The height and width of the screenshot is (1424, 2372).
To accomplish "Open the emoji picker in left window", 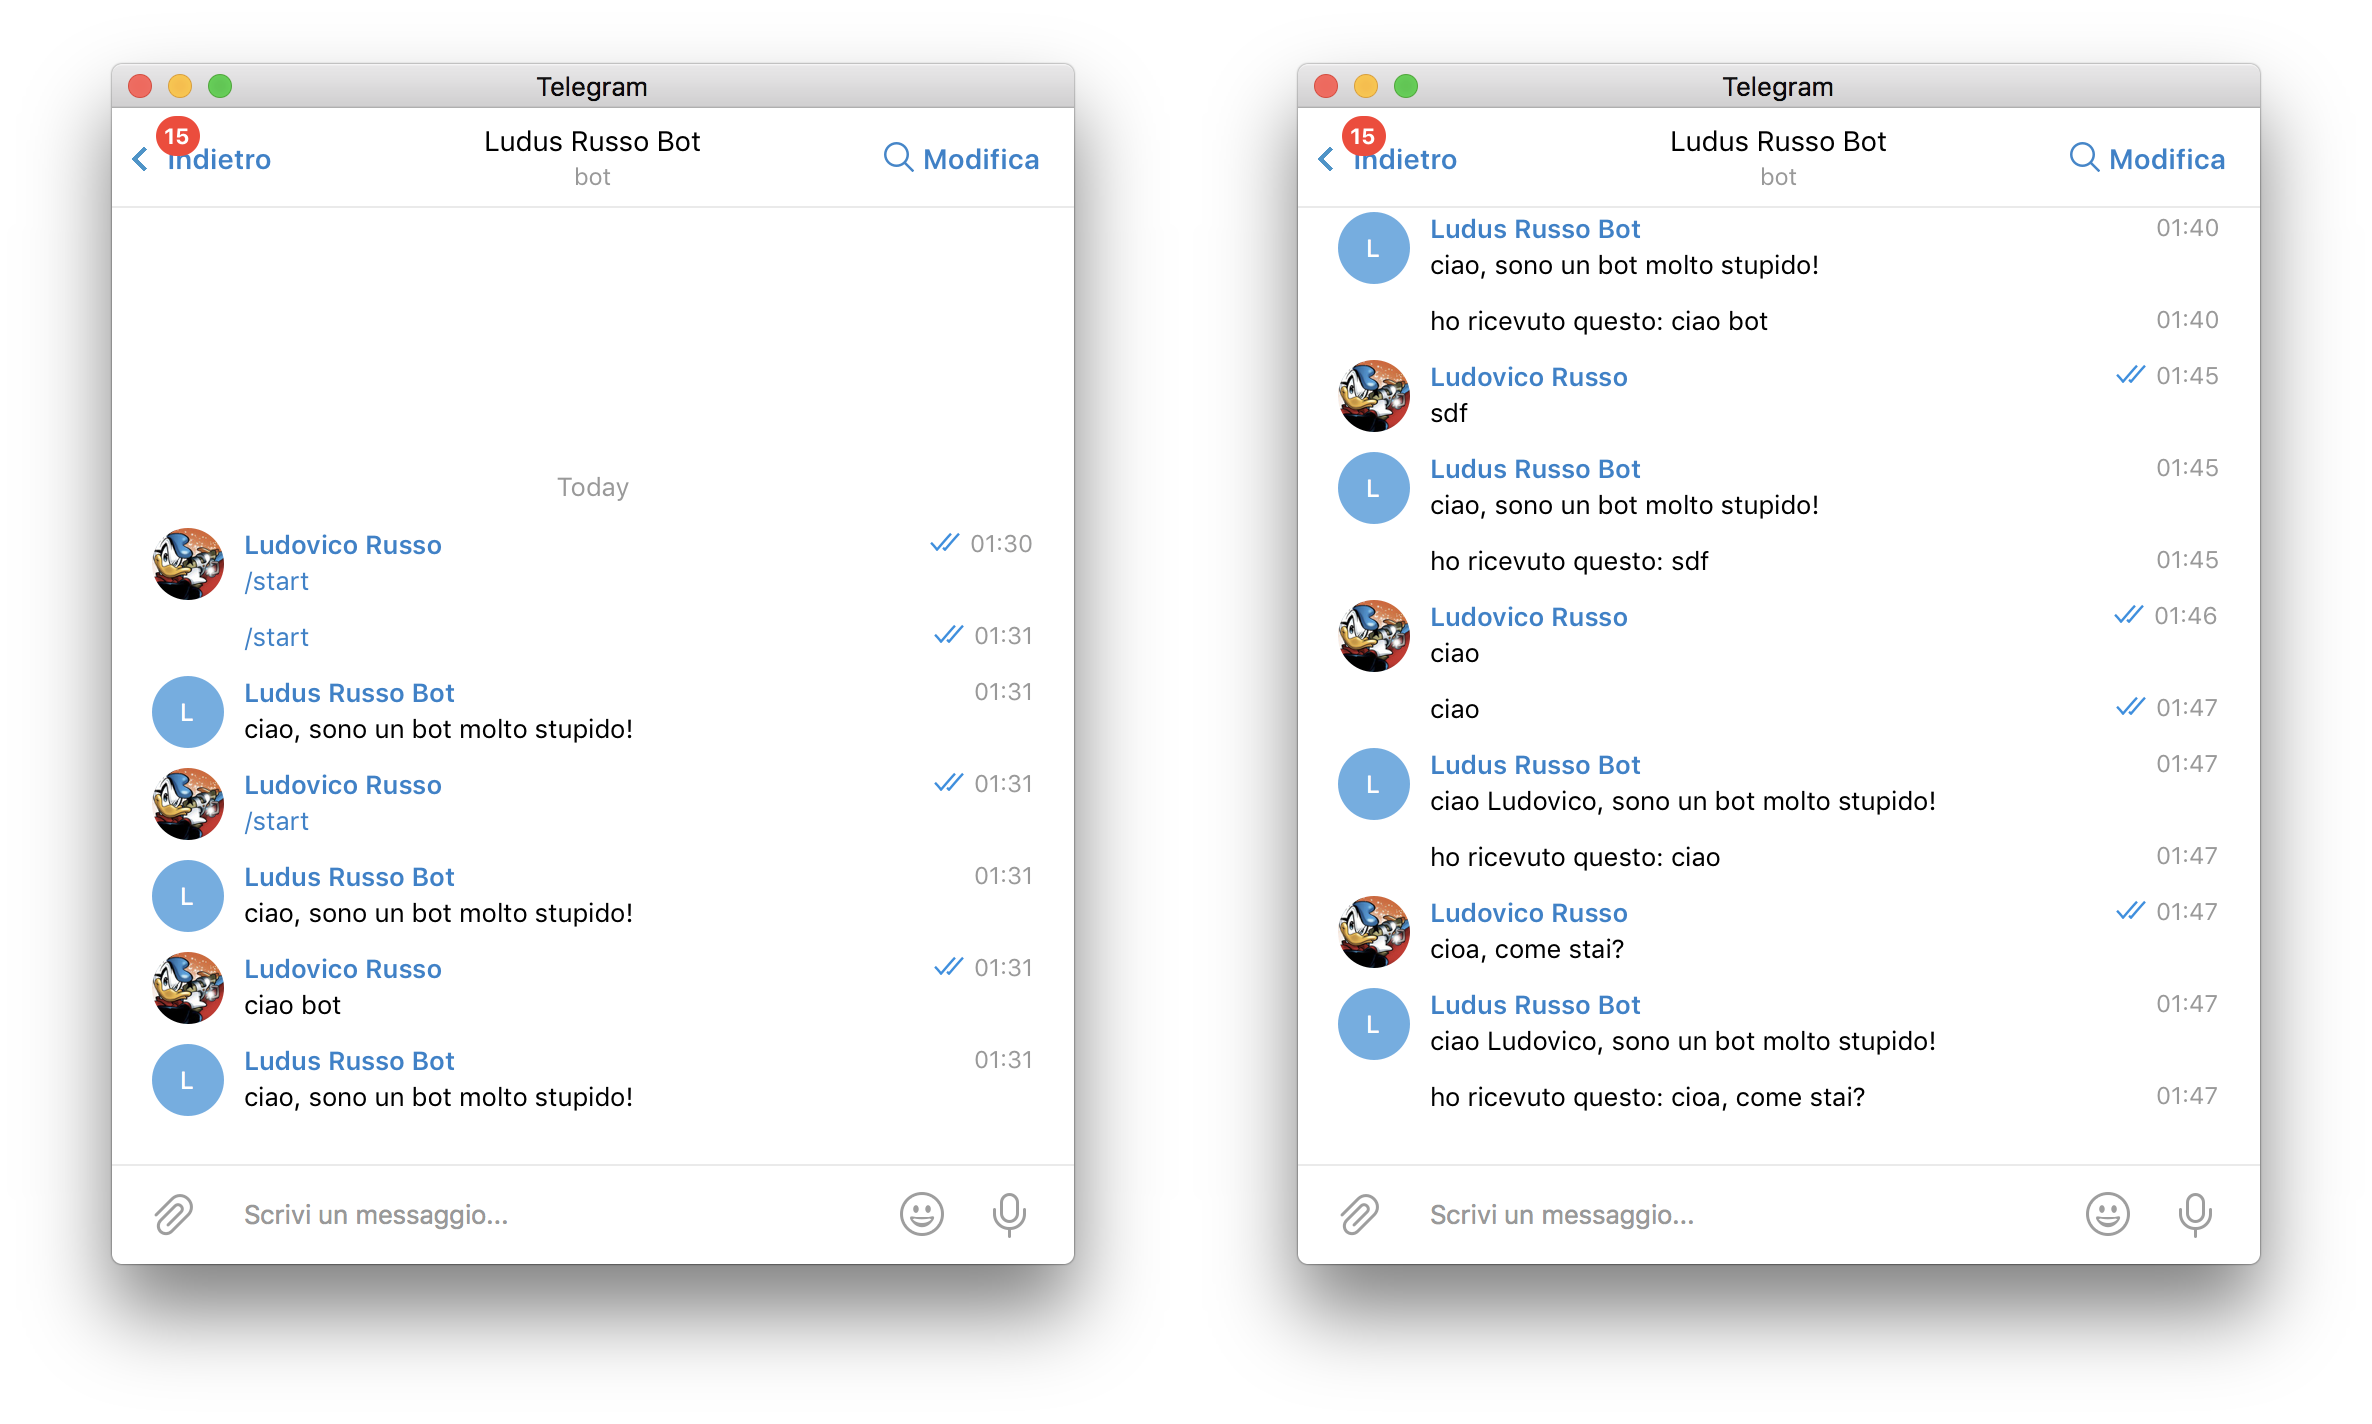I will [921, 1214].
